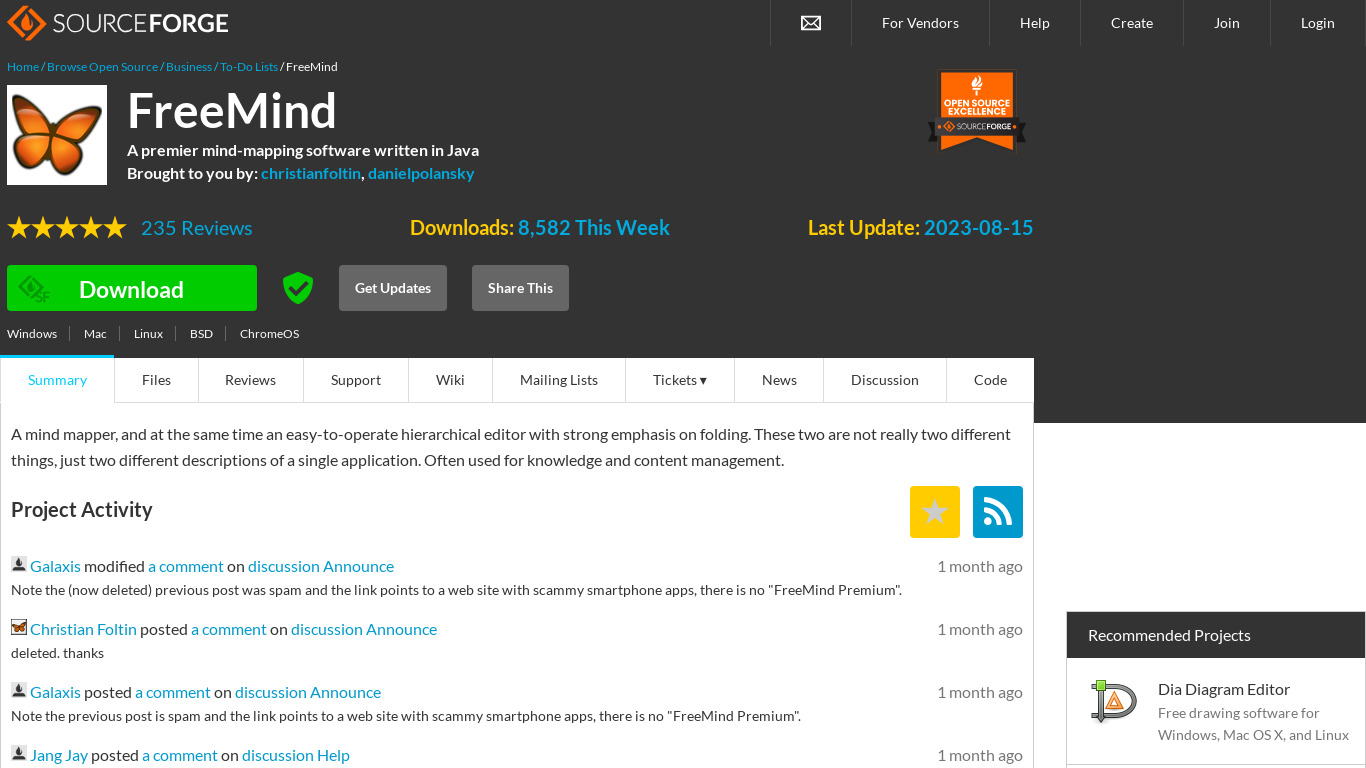The width and height of the screenshot is (1366, 768).
Task: Open the Code tab
Action: [x=990, y=380]
